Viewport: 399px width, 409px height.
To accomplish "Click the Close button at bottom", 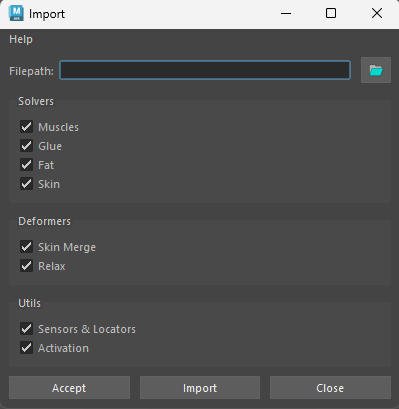I will point(330,388).
